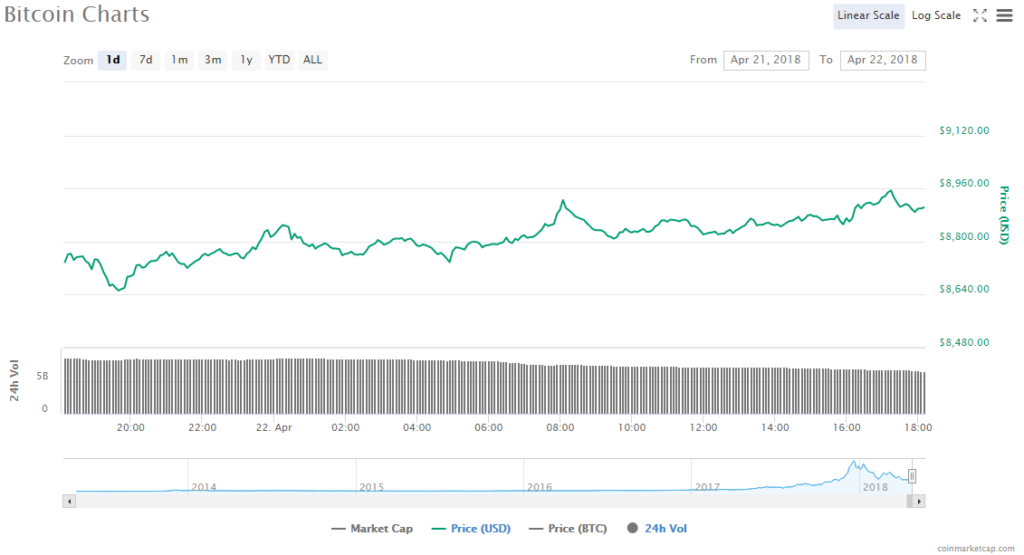Toggle 24h Vol series in legend
This screenshot has height=555, width=1024.
(x=657, y=528)
